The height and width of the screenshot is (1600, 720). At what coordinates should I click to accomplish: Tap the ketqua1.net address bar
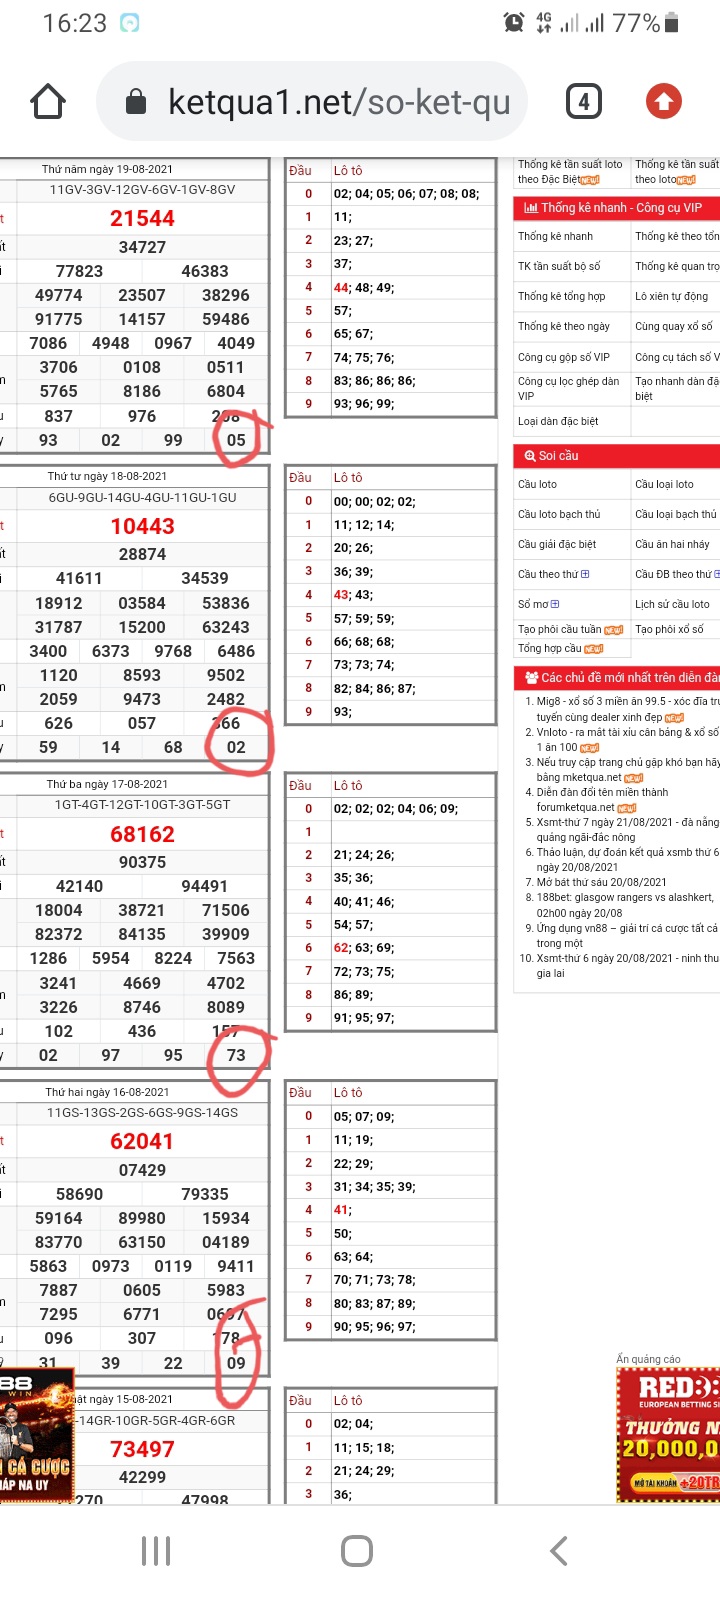[x=312, y=101]
